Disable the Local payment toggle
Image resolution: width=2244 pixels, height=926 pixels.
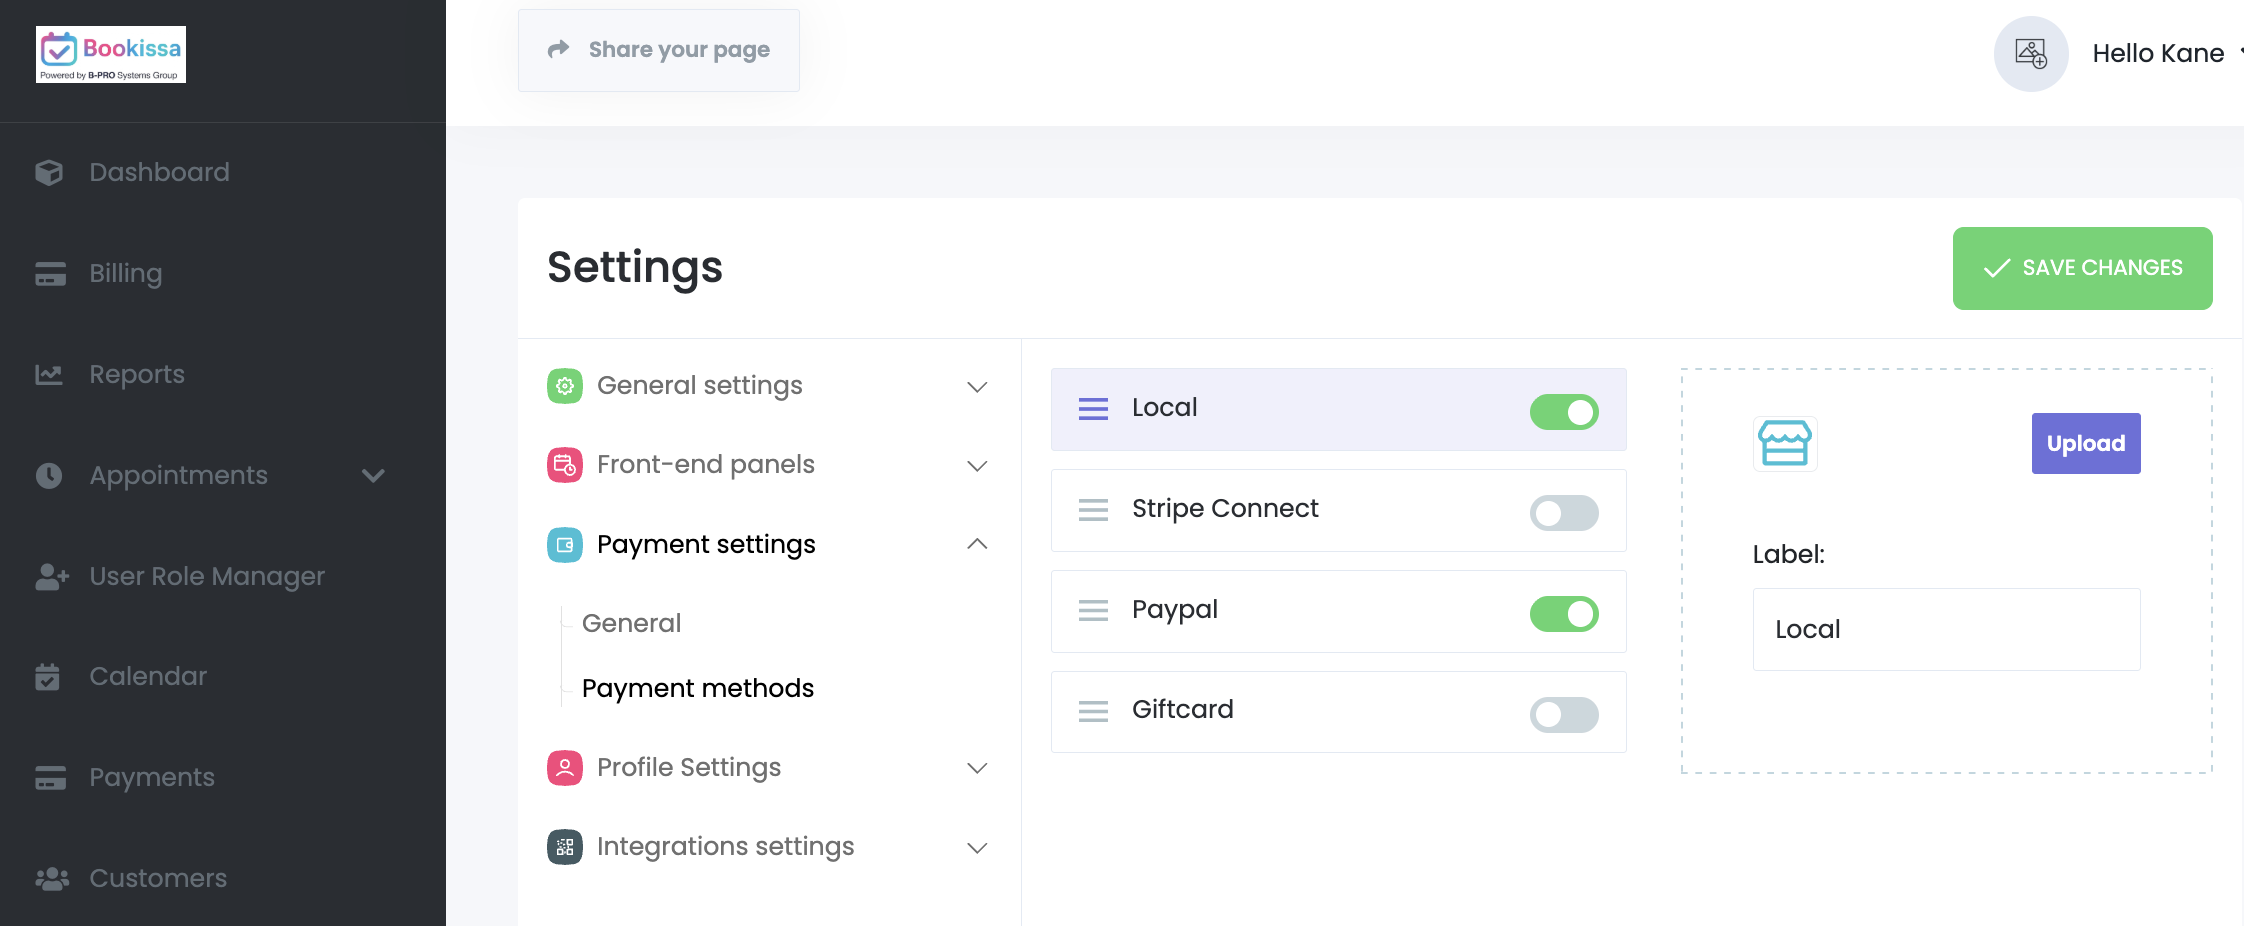pos(1564,412)
